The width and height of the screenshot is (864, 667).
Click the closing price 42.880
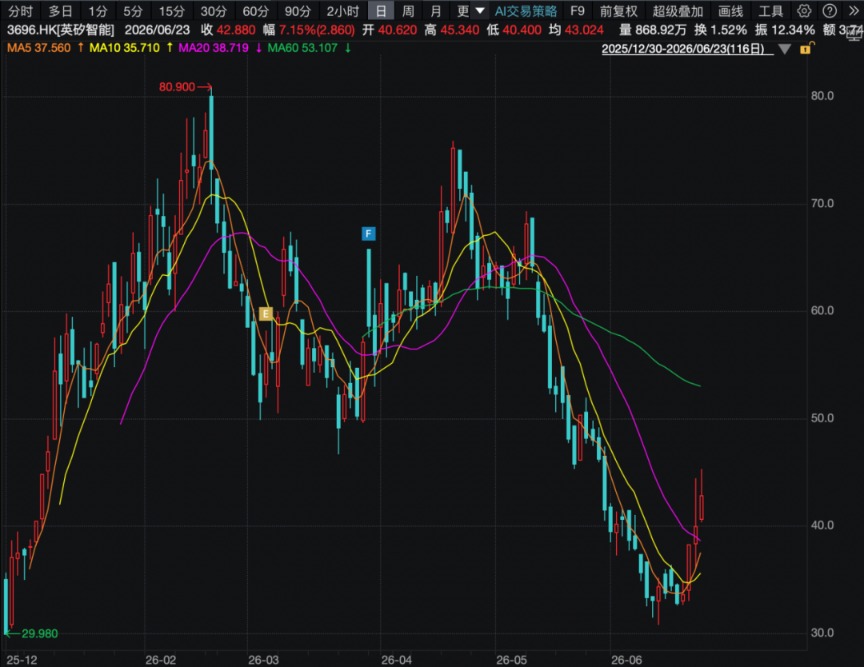pyautogui.click(x=236, y=30)
